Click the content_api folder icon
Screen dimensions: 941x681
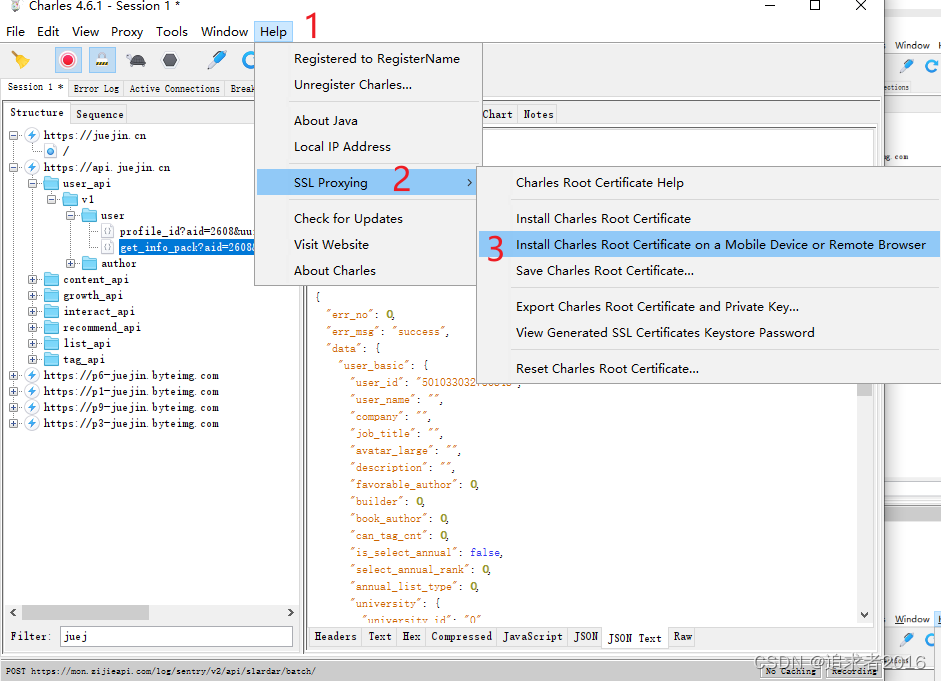(x=52, y=280)
